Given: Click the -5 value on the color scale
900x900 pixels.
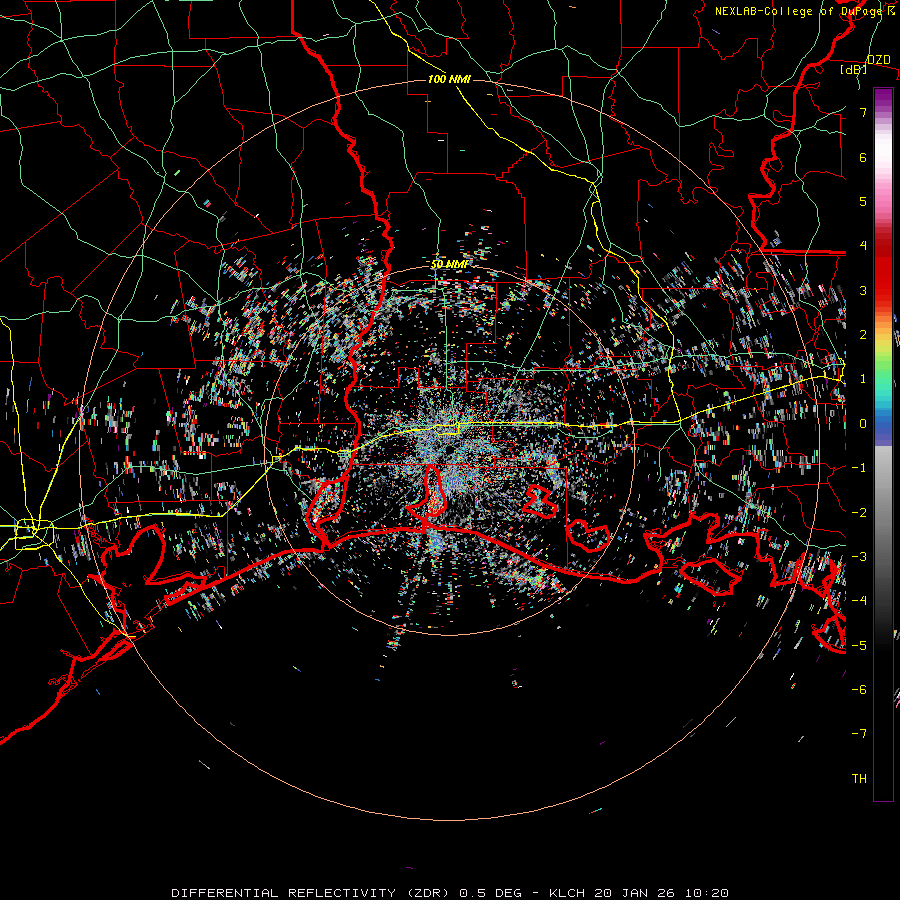Looking at the screenshot, I should tap(859, 646).
